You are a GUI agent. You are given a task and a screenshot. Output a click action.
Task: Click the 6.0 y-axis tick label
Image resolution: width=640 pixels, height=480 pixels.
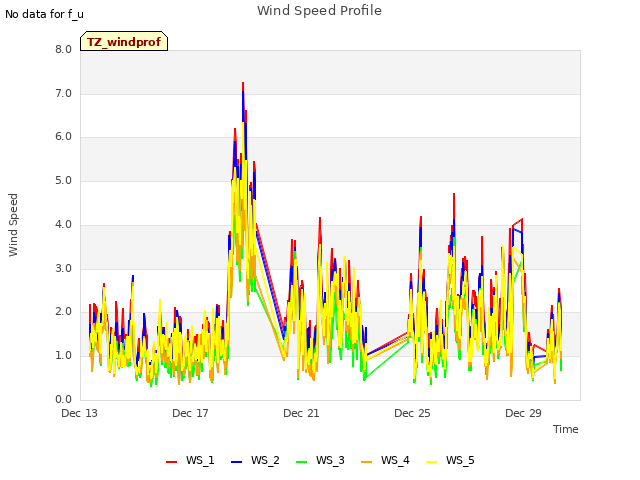64,137
